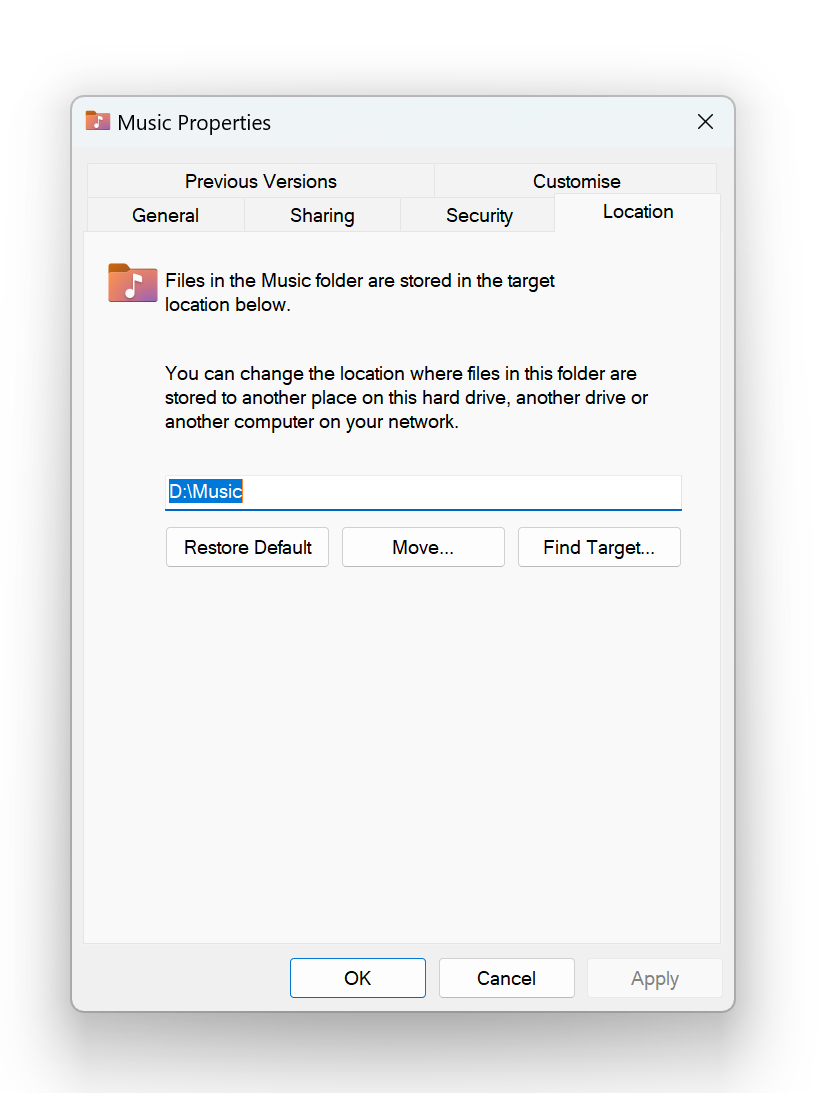This screenshot has height=1093, width=821.
Task: Click the Music Properties title text
Action: (194, 123)
